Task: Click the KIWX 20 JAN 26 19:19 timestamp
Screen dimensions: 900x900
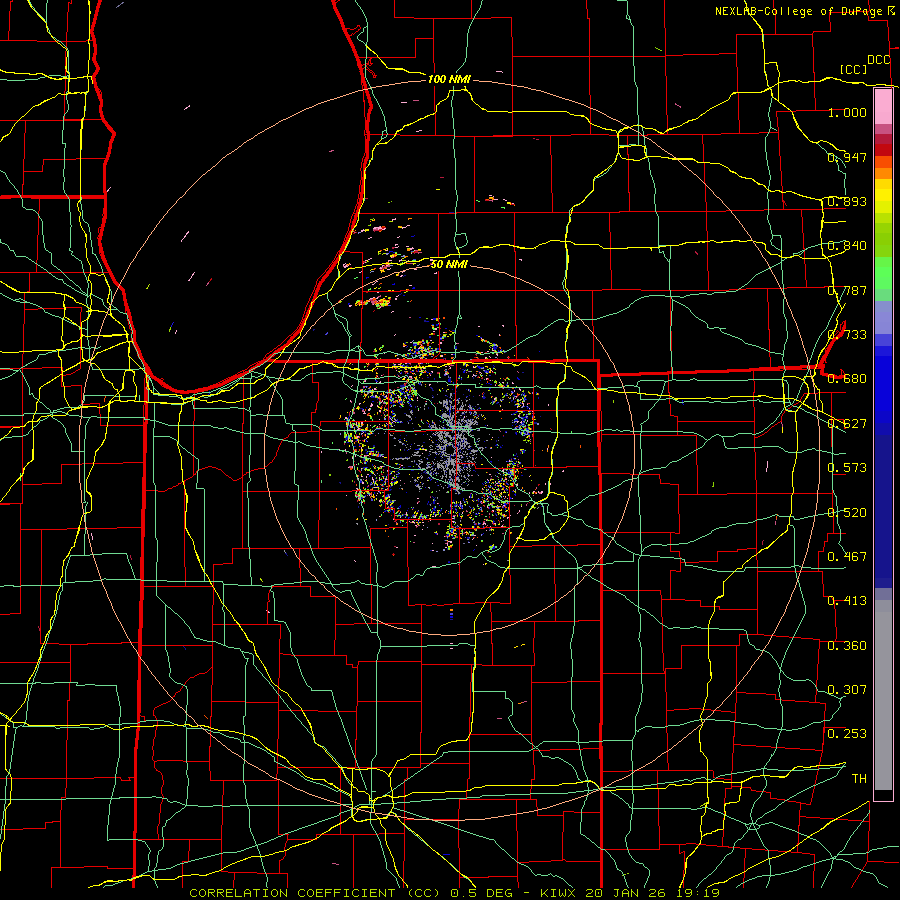Action: tap(630, 893)
